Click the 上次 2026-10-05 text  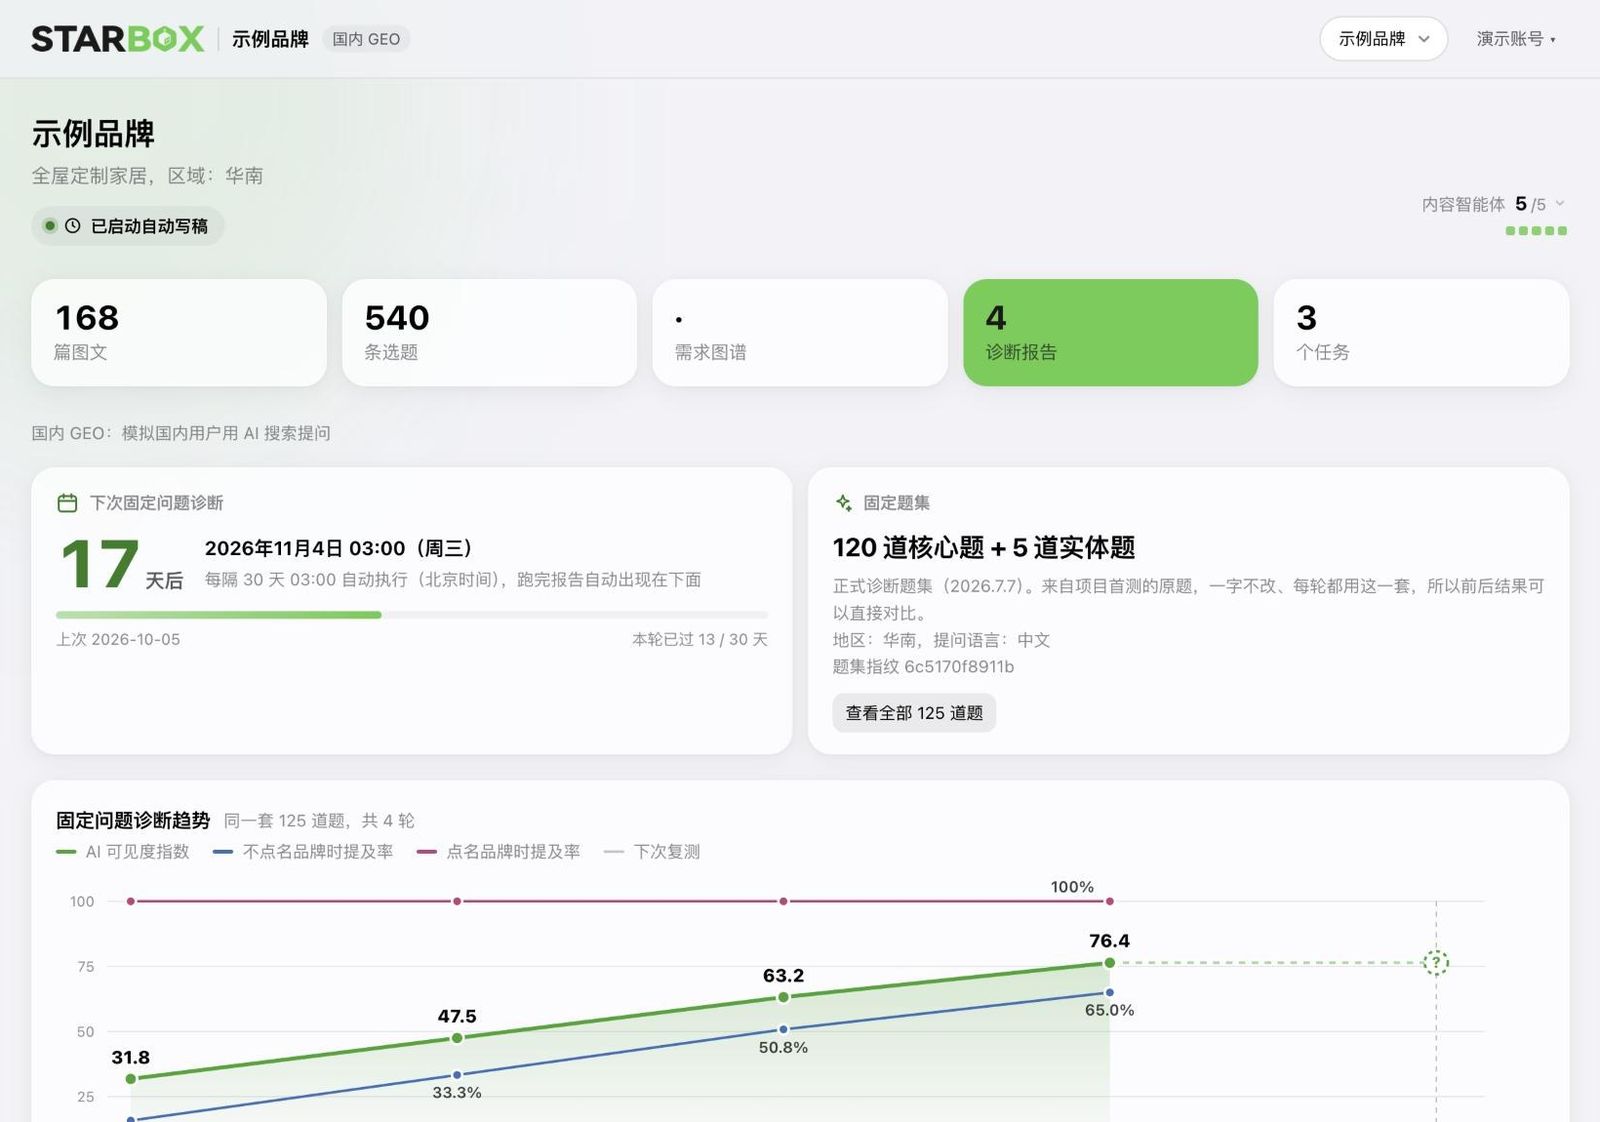(118, 640)
